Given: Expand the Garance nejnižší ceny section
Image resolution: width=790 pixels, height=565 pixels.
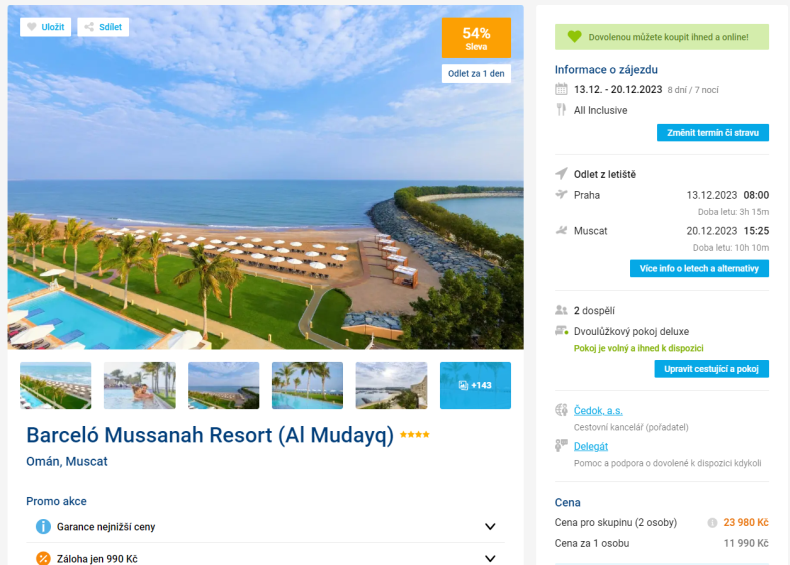Looking at the screenshot, I should click(490, 527).
